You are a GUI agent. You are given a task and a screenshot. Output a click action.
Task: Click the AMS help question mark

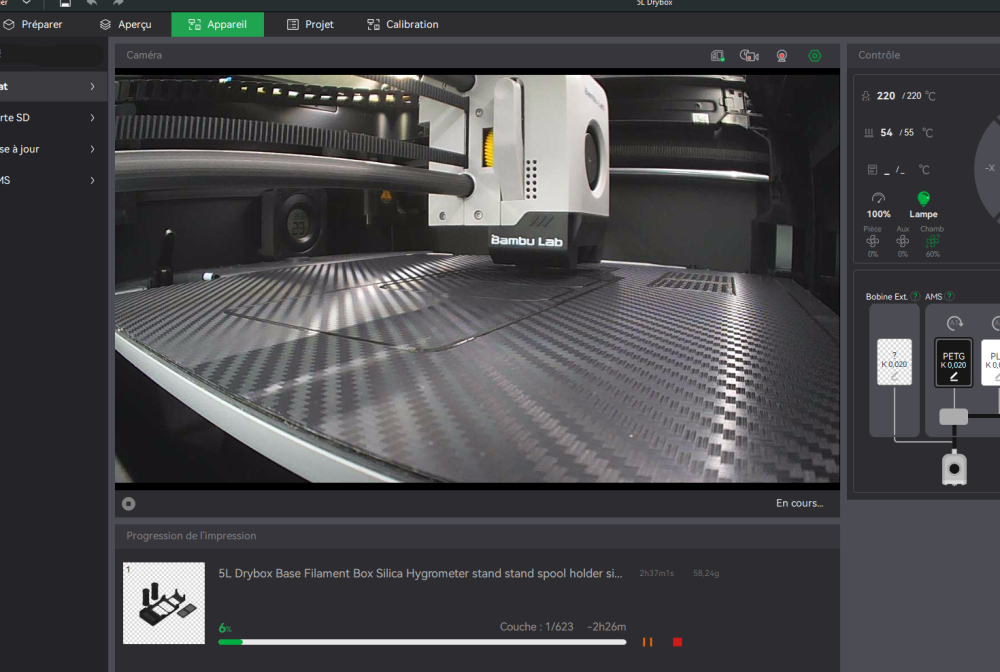[x=950, y=296]
